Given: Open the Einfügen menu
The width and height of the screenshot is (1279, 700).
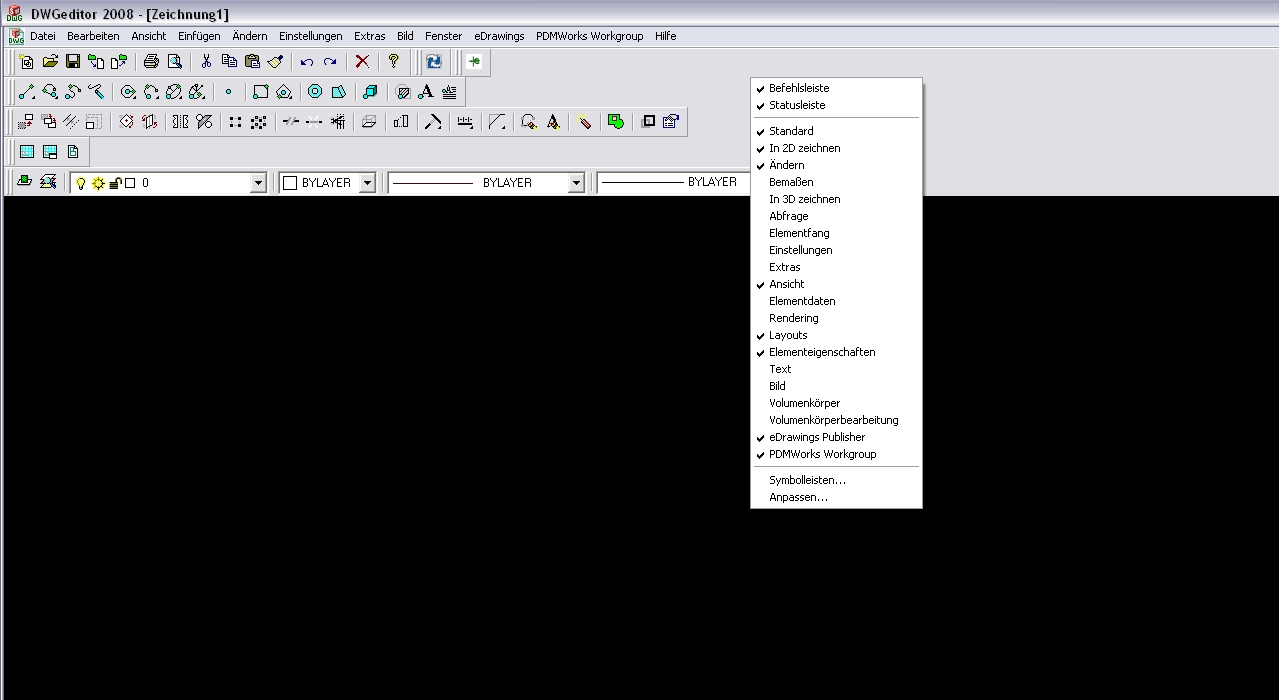Looking at the screenshot, I should (199, 36).
